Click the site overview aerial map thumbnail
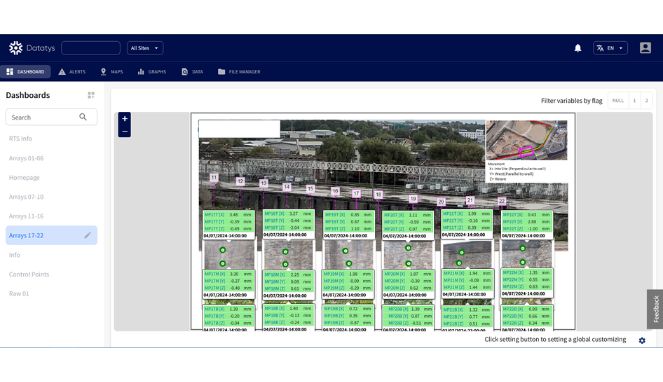663x382 pixels. (526, 140)
